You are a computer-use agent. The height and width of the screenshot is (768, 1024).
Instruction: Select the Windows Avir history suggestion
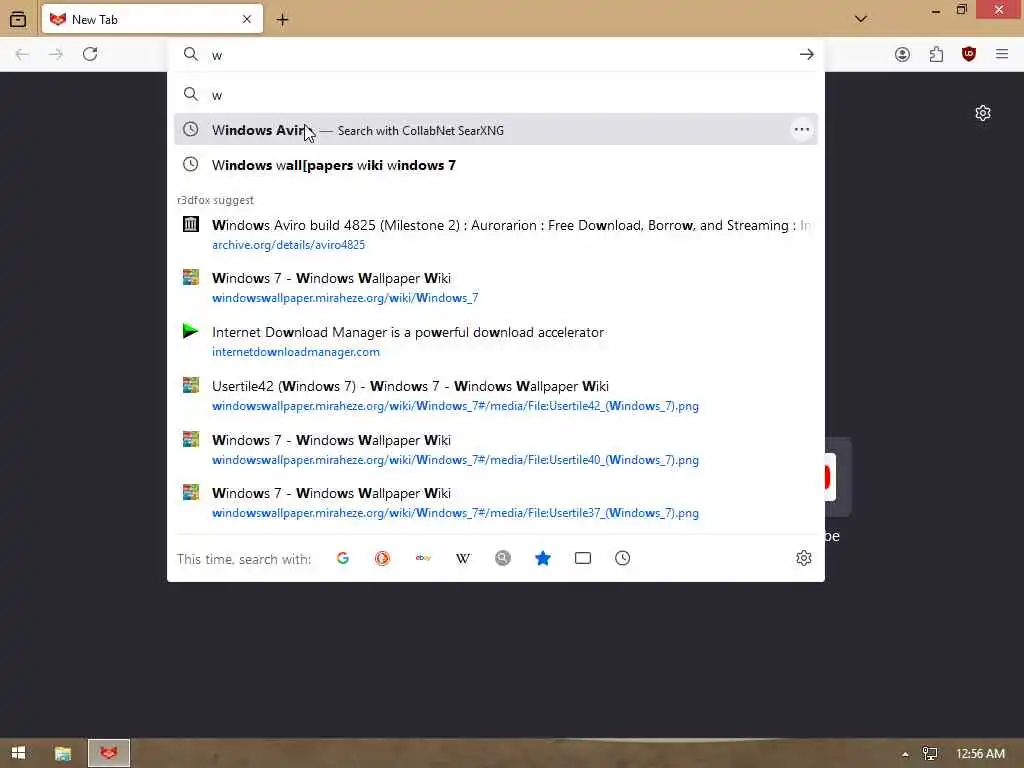tap(496, 129)
